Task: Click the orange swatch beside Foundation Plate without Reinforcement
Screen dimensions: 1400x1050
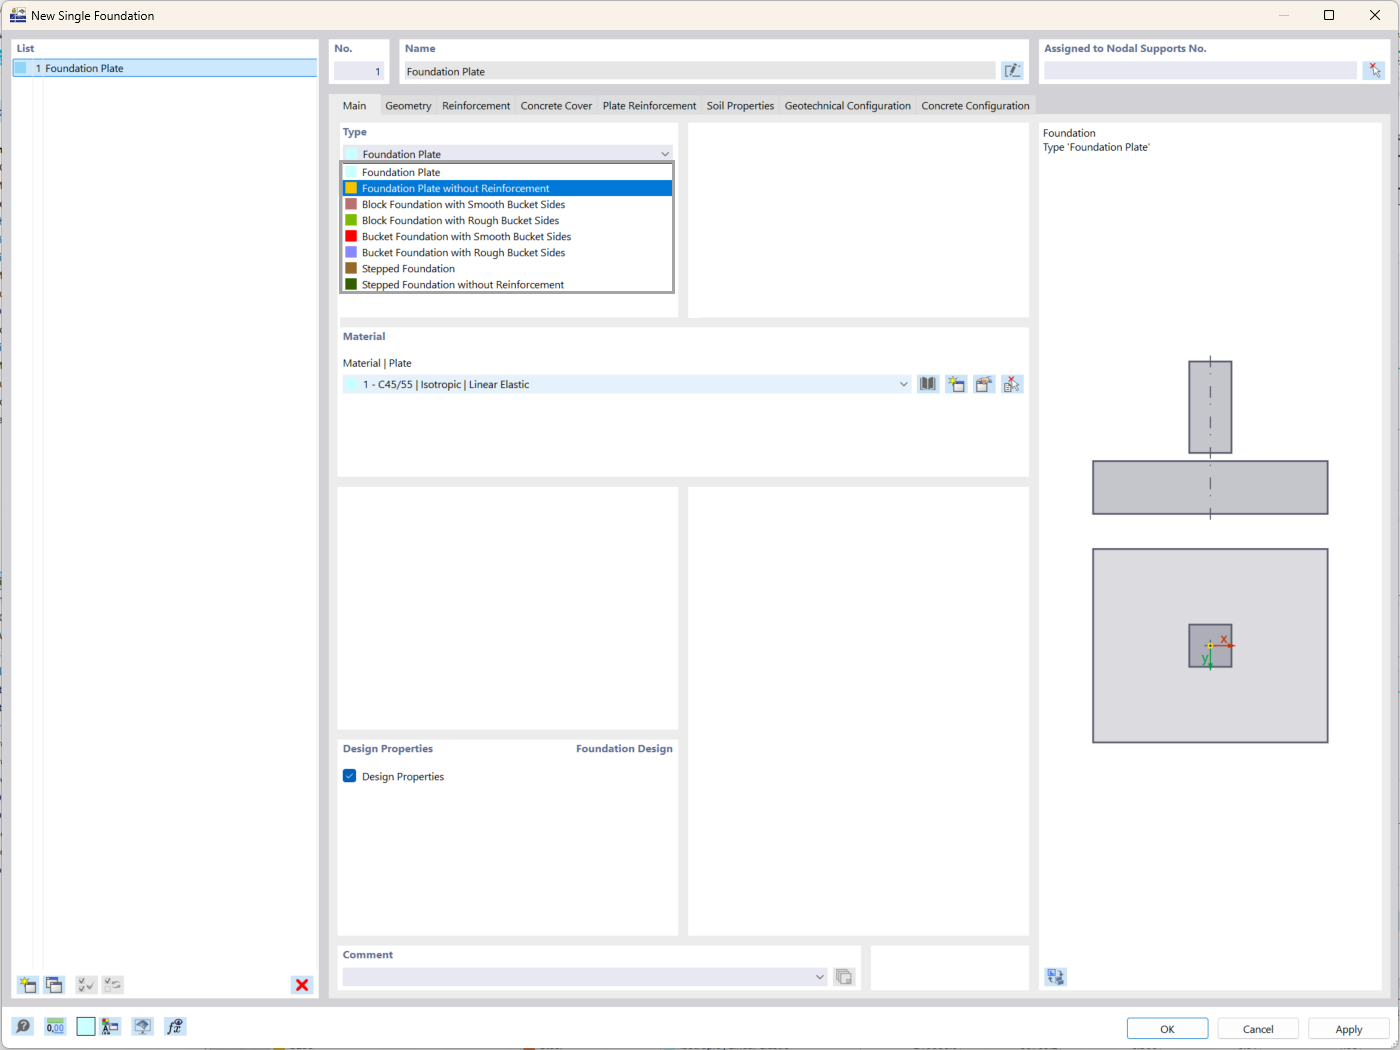Action: pos(351,188)
